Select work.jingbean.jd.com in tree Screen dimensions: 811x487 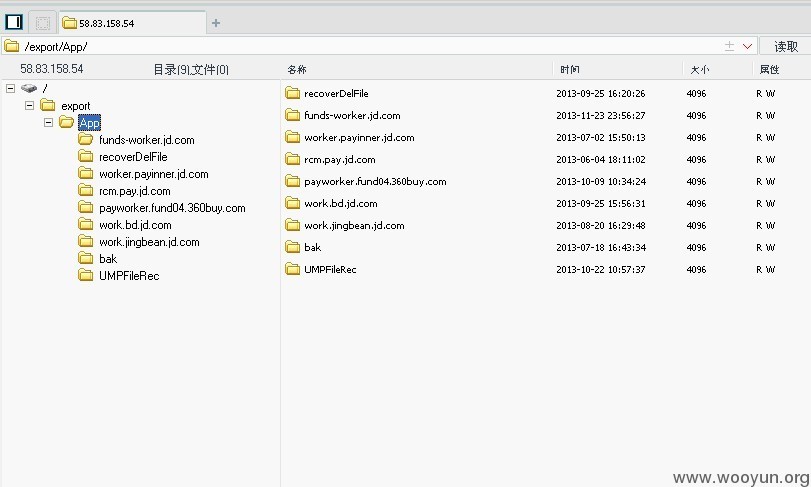[x=149, y=242]
